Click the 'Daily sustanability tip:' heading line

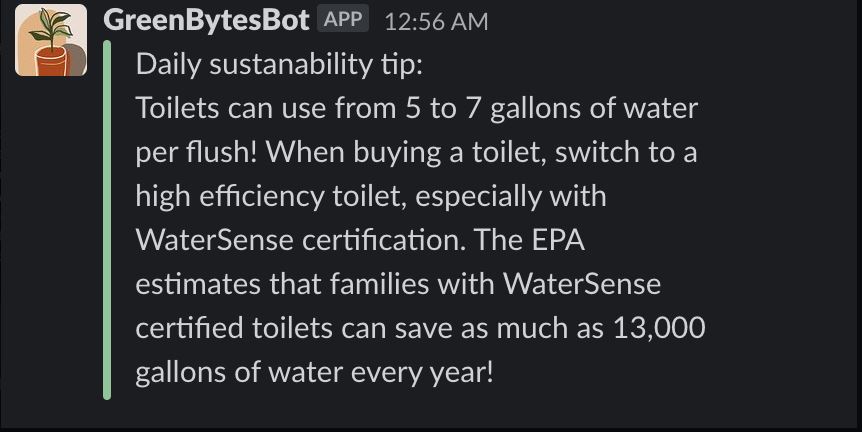click(279, 65)
